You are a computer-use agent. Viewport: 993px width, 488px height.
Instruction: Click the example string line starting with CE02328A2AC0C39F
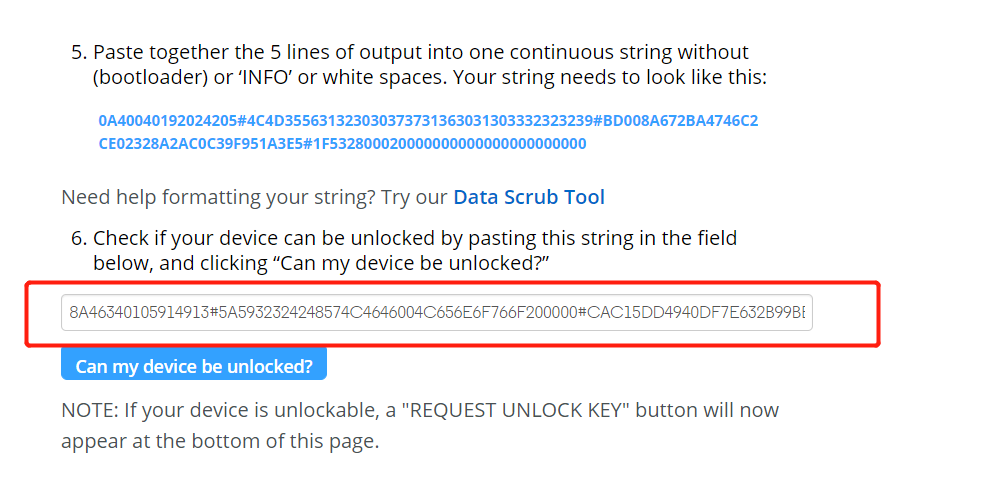[343, 144]
